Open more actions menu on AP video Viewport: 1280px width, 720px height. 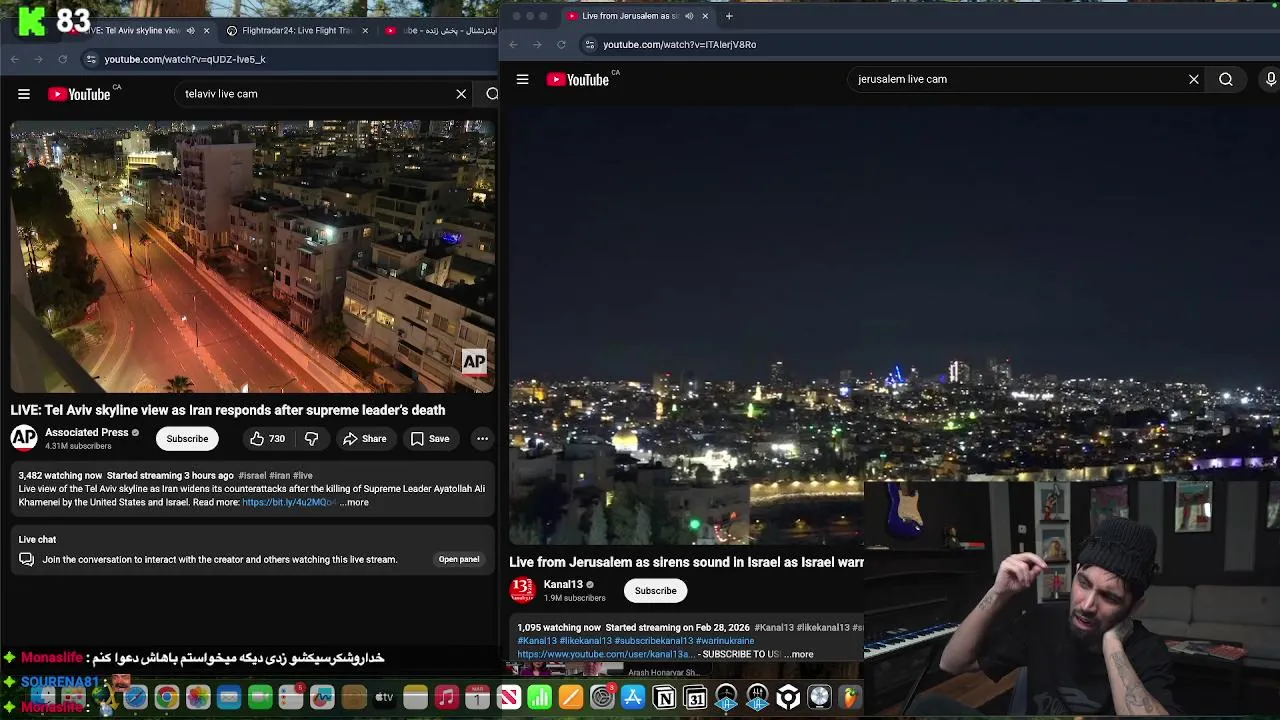[482, 438]
